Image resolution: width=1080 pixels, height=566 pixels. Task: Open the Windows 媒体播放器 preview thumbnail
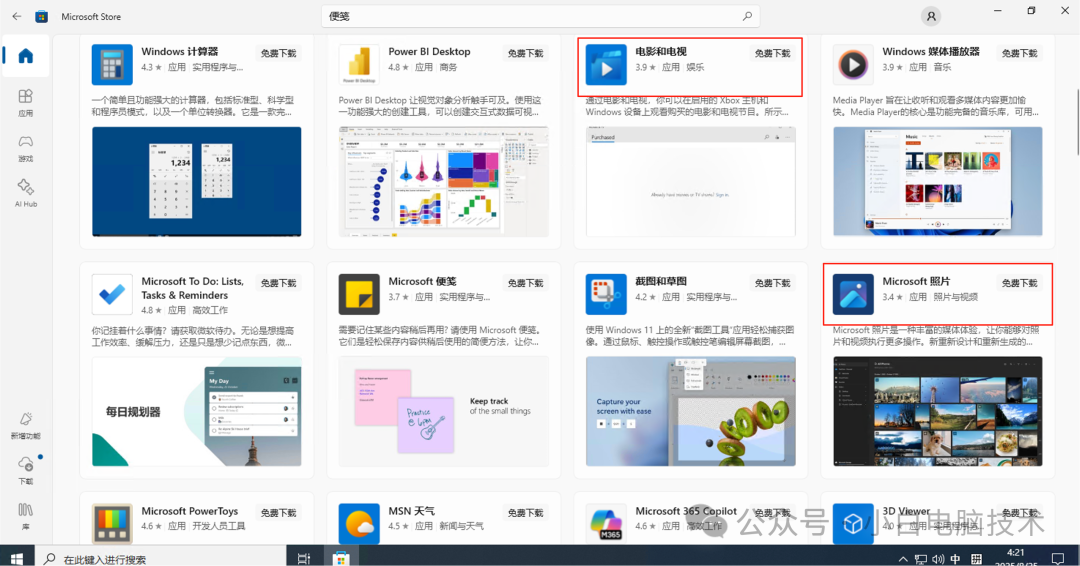[x=937, y=182]
